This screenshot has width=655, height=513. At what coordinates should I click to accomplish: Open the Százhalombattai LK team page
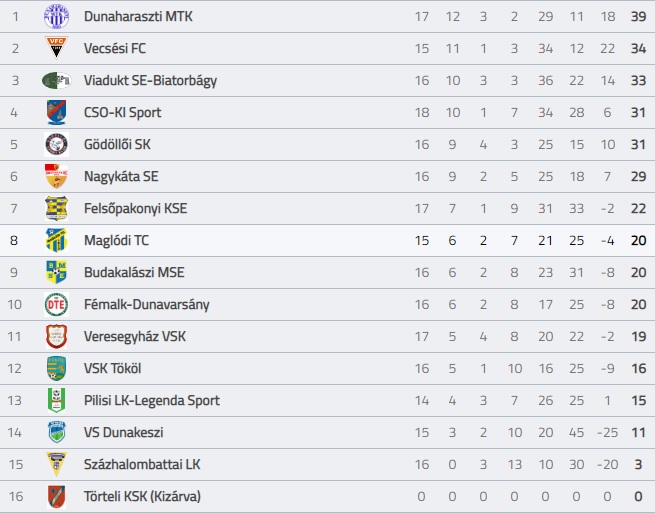coord(142,464)
